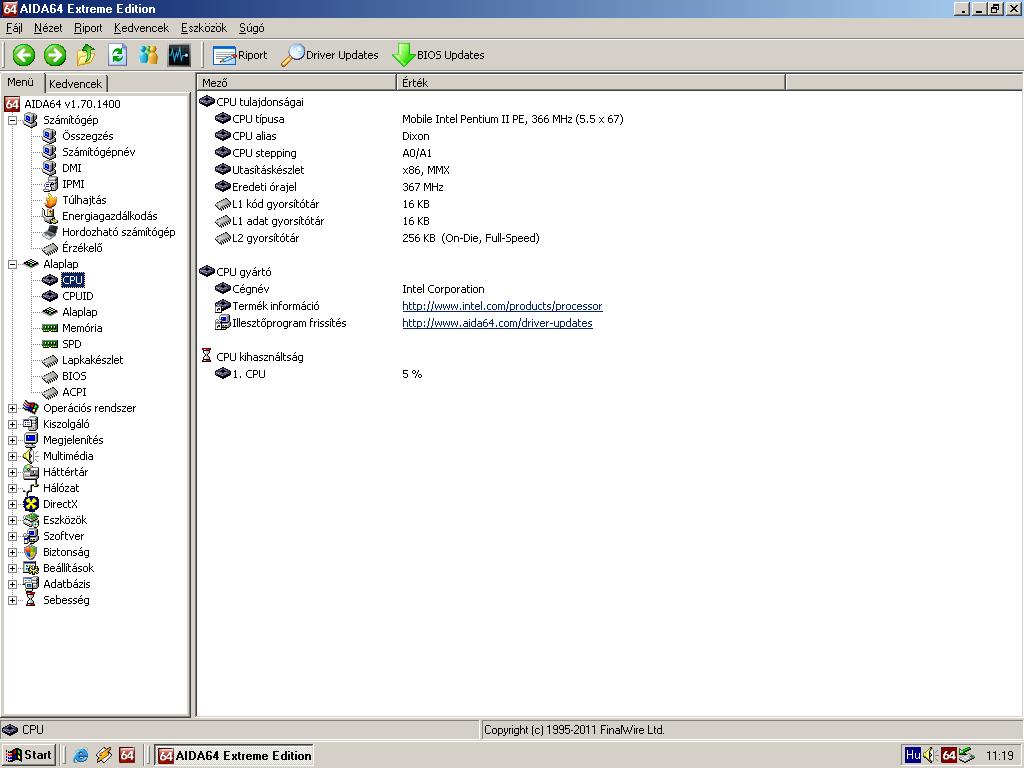Expand the Multimédia node
1024x768 pixels.
tap(12, 456)
